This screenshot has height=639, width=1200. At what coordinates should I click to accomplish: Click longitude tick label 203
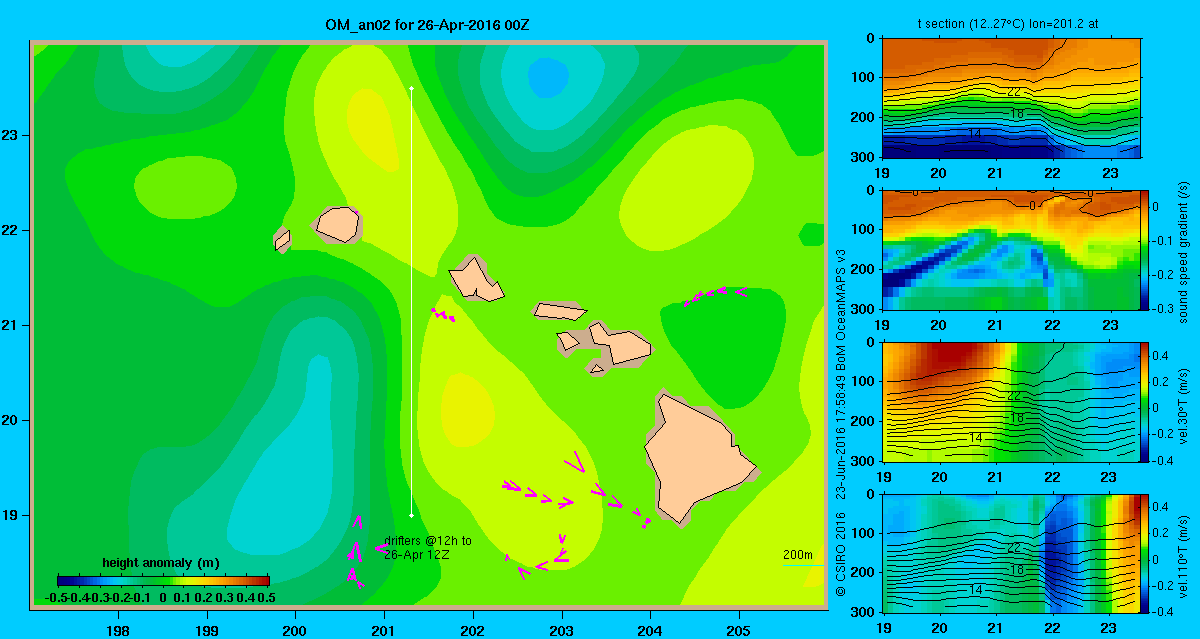[561, 631]
